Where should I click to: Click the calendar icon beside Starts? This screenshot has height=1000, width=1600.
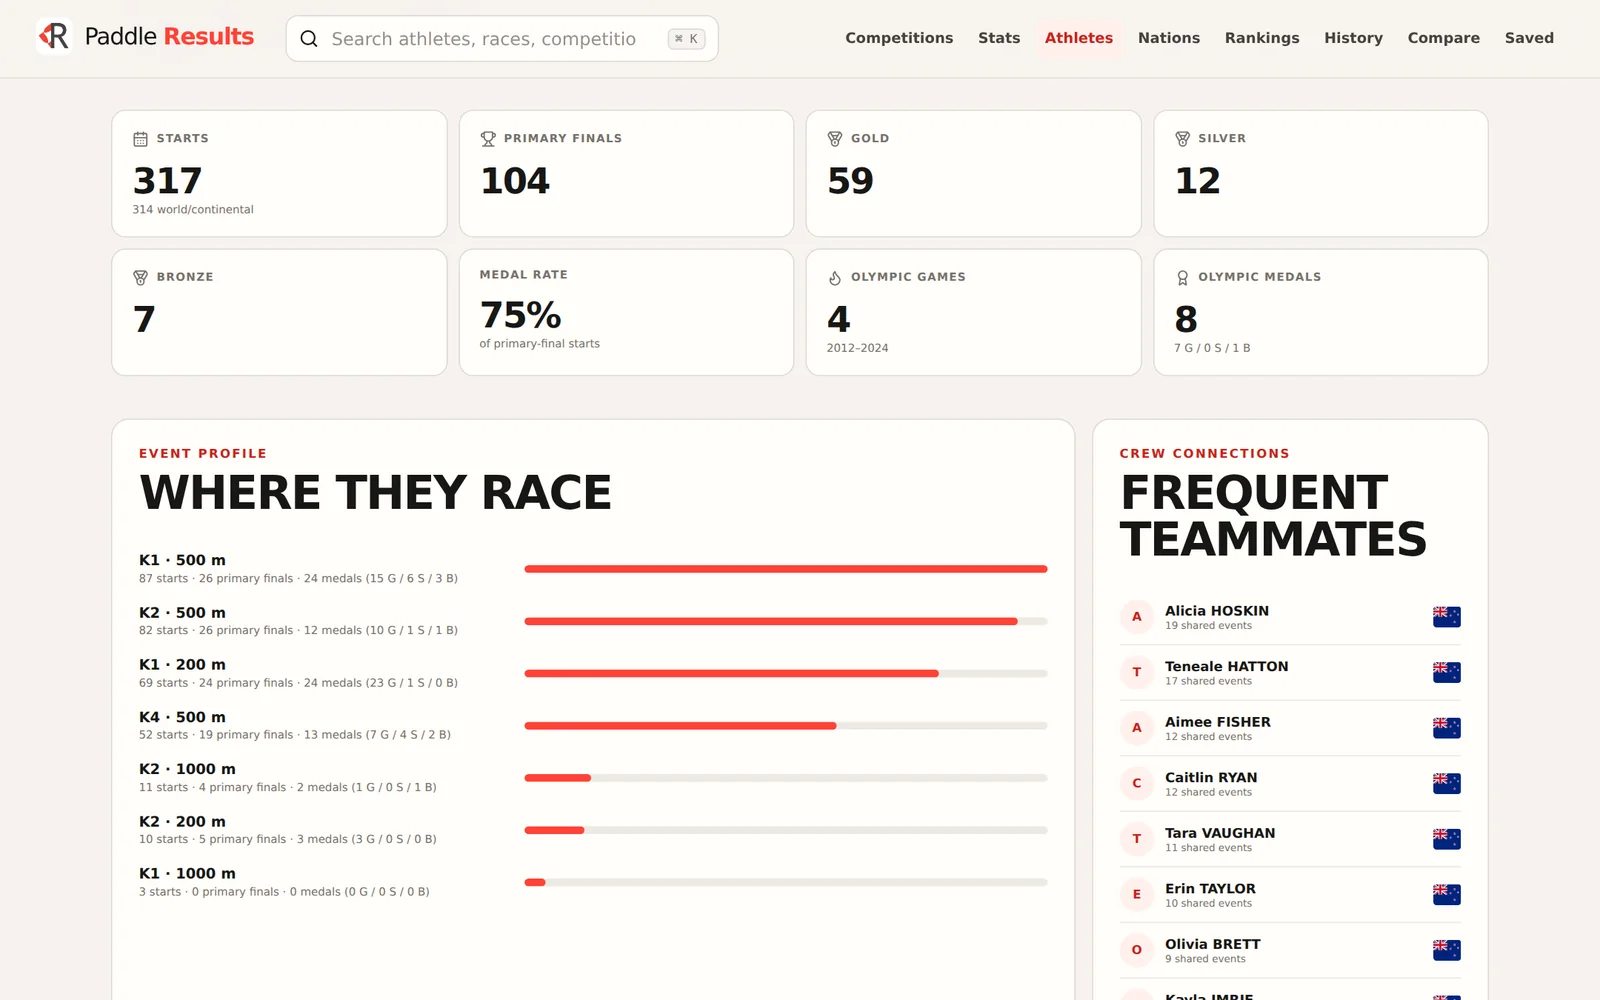[140, 139]
